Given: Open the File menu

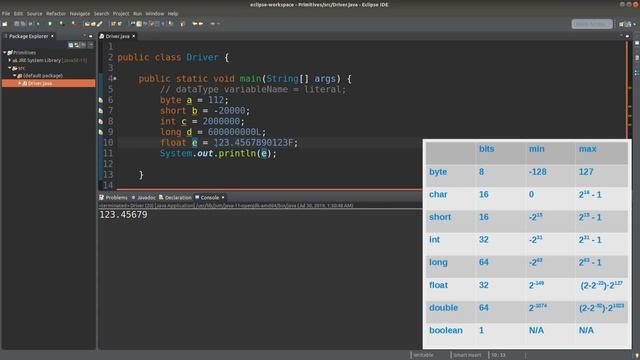Looking at the screenshot, I should [x=6, y=13].
